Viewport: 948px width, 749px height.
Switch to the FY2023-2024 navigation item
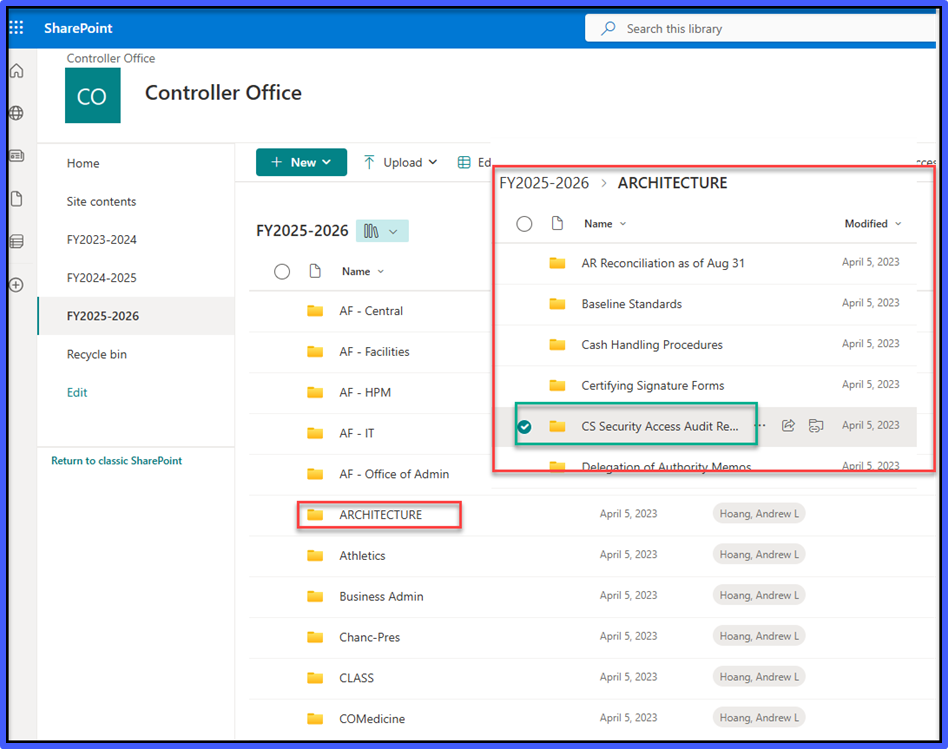[101, 239]
